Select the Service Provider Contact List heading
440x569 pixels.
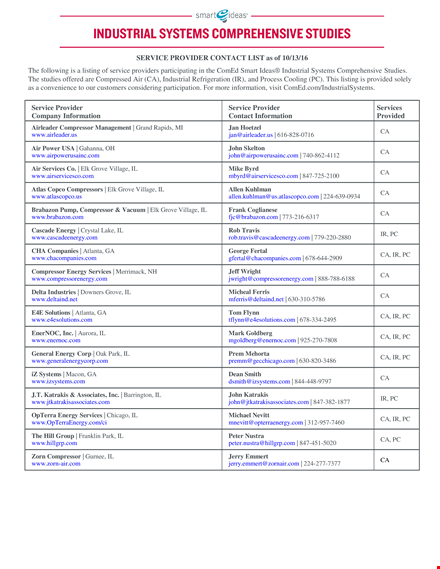[x=222, y=58]
